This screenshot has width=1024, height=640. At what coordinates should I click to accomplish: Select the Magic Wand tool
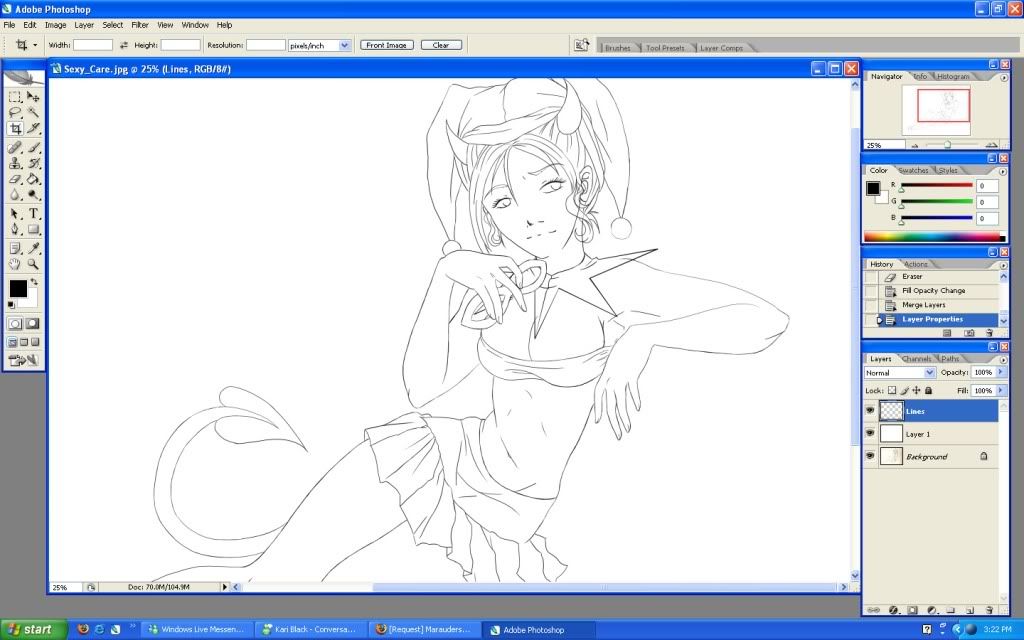(x=33, y=112)
